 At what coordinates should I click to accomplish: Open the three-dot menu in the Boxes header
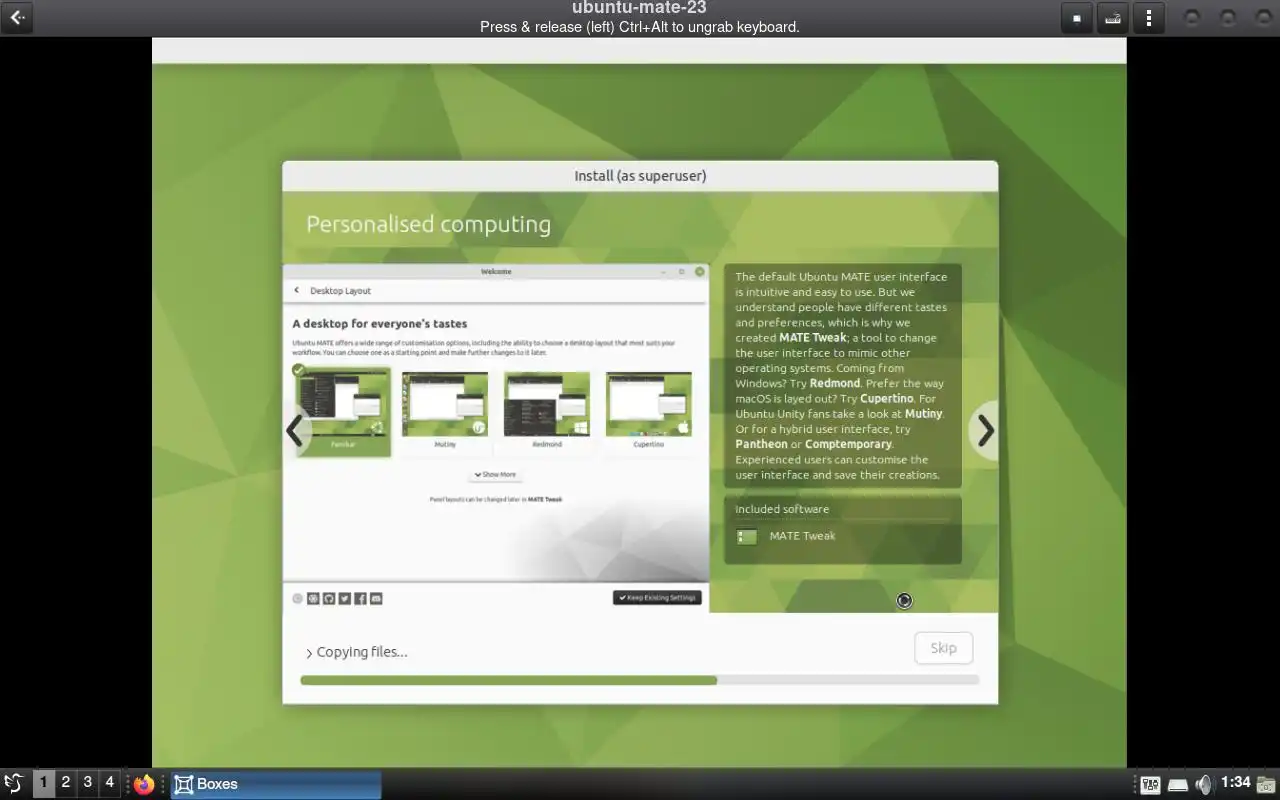point(1149,18)
